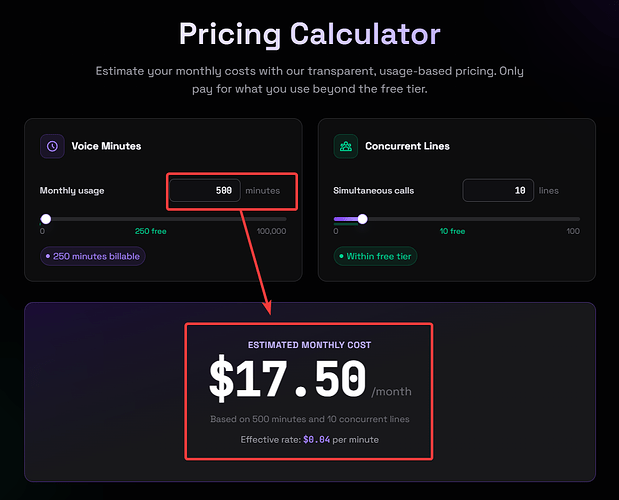The image size is (619, 500).
Task: Click the Voice Minutes slider handle
Action: [46, 218]
